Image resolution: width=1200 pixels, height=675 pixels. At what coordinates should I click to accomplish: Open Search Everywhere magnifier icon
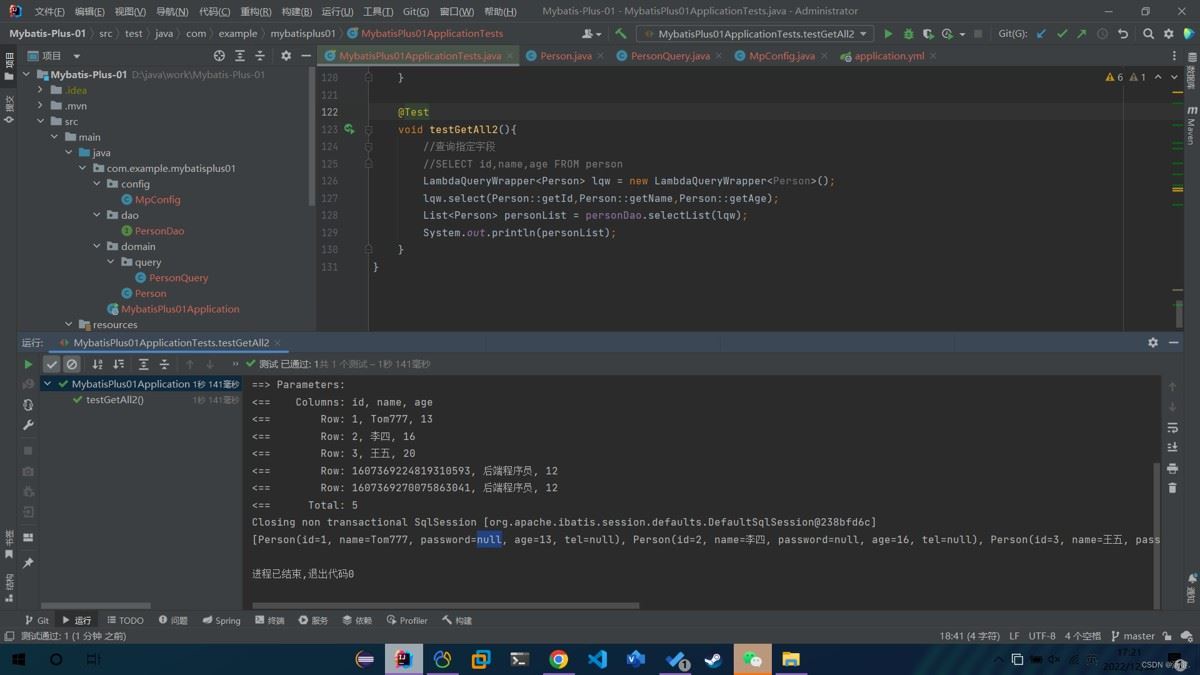point(1148,33)
